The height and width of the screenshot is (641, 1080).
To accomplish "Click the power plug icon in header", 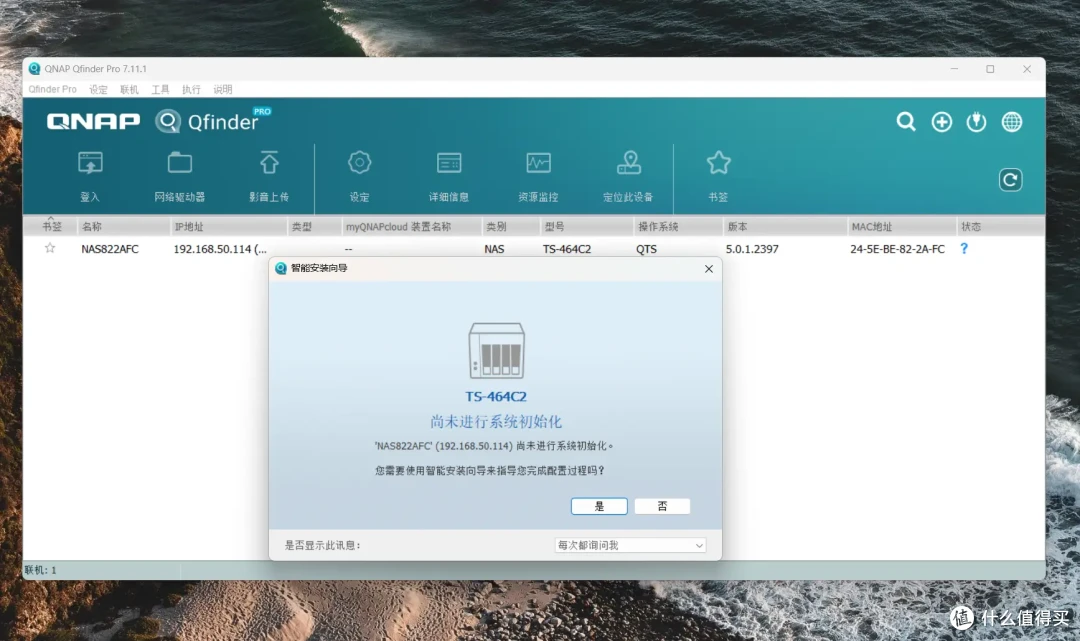I will click(976, 122).
